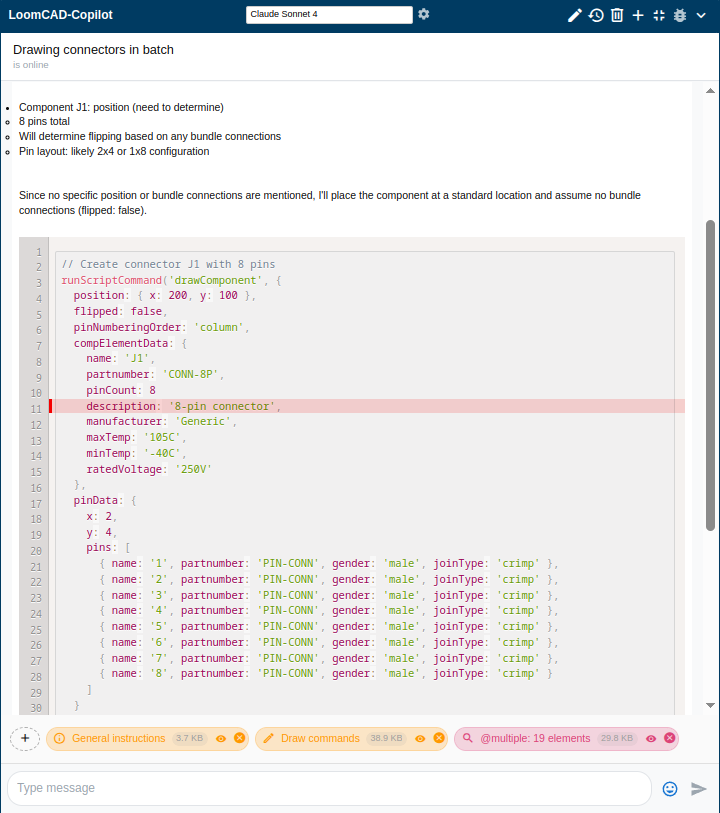Start new chat with plus icon
Image resolution: width=720 pixels, height=813 pixels.
click(x=638, y=16)
